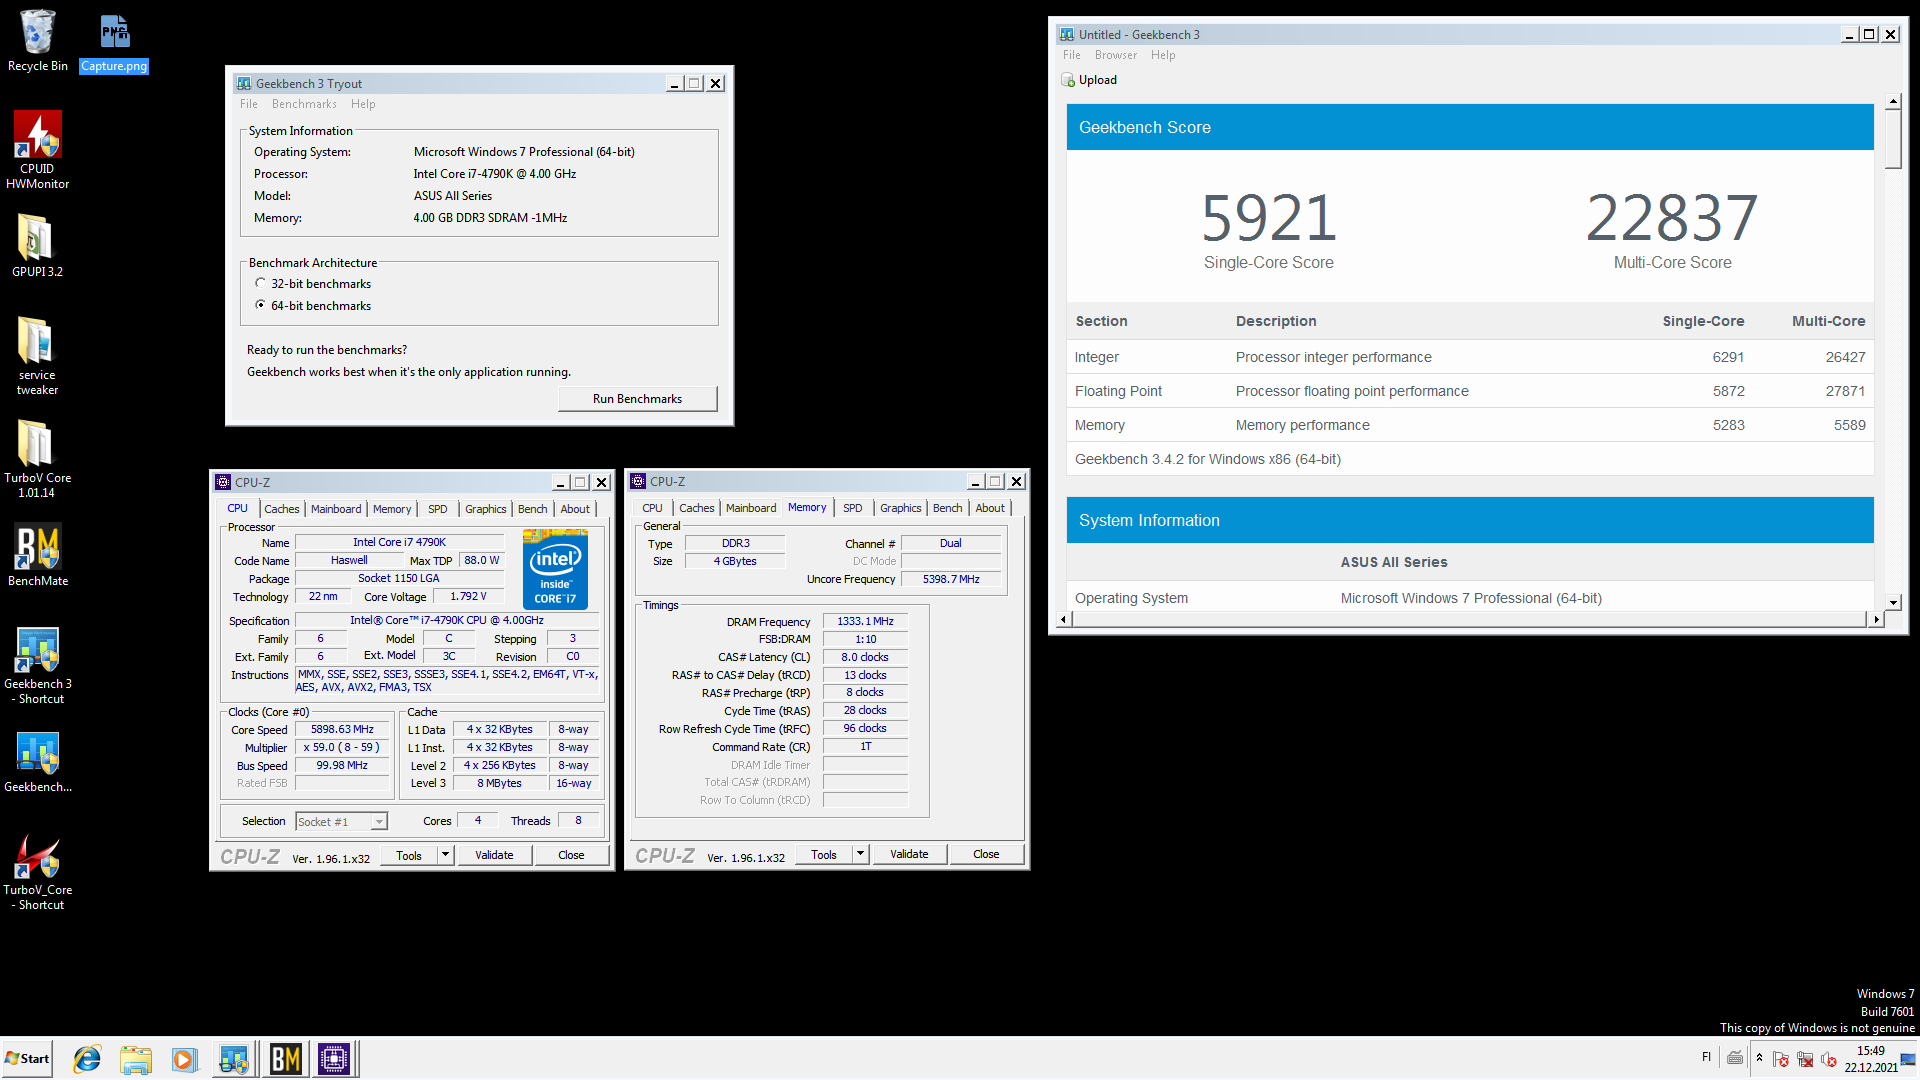The width and height of the screenshot is (1920, 1080).
Task: Open Internet Explorer from taskbar
Action: point(87,1059)
